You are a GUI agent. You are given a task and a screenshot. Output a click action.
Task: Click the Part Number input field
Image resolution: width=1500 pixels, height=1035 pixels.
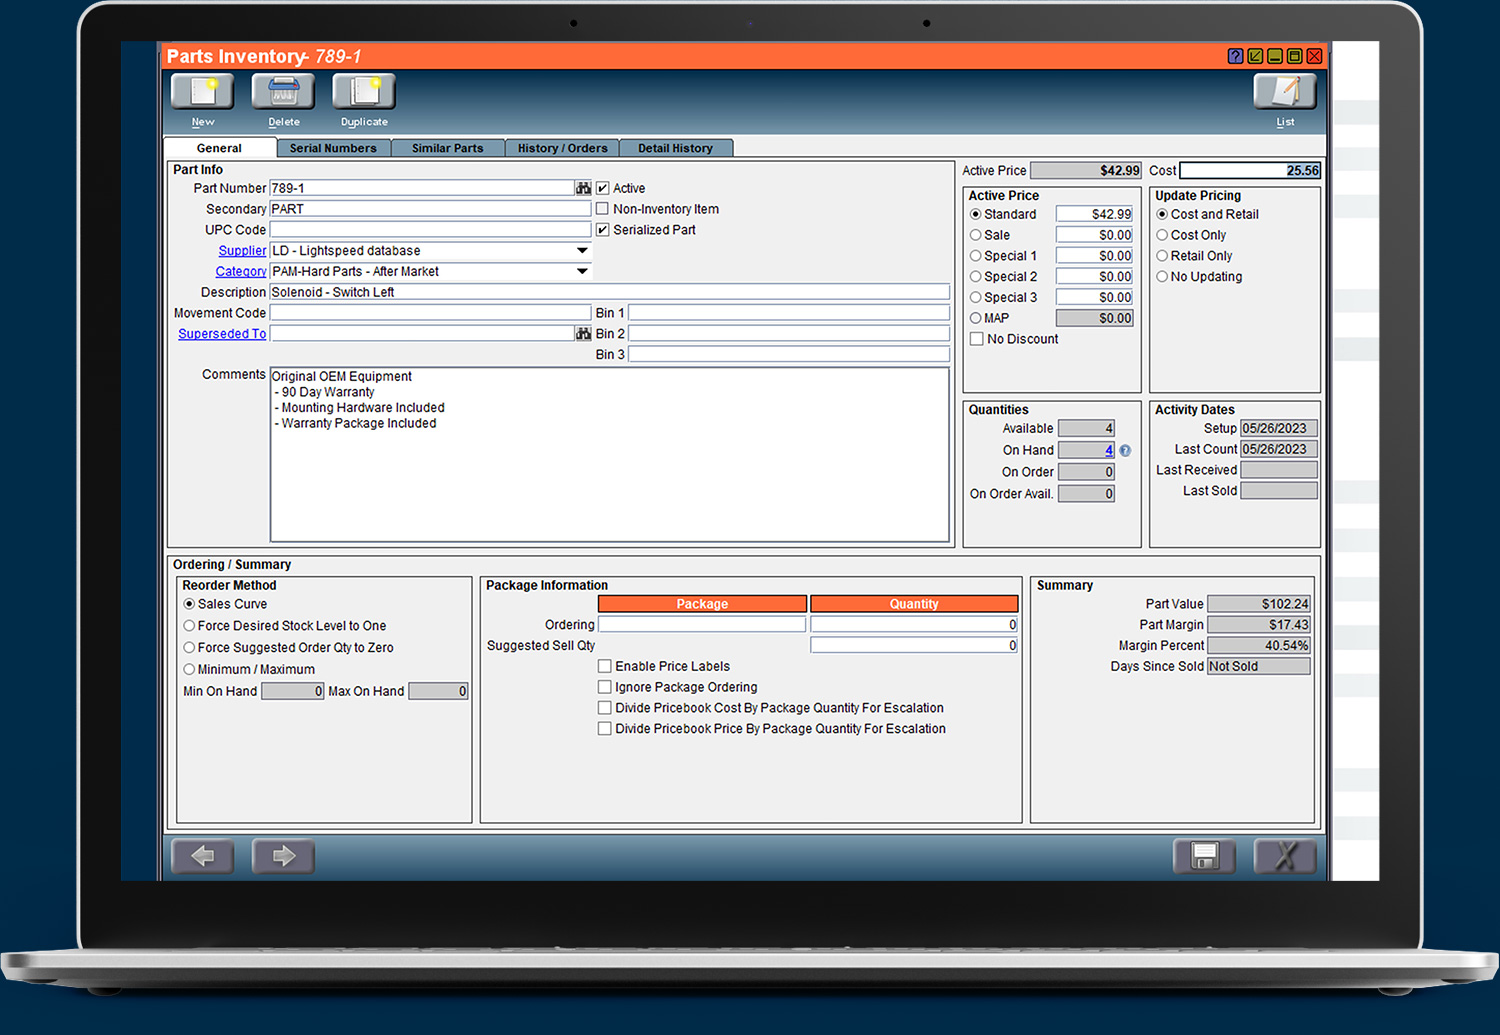[422, 188]
